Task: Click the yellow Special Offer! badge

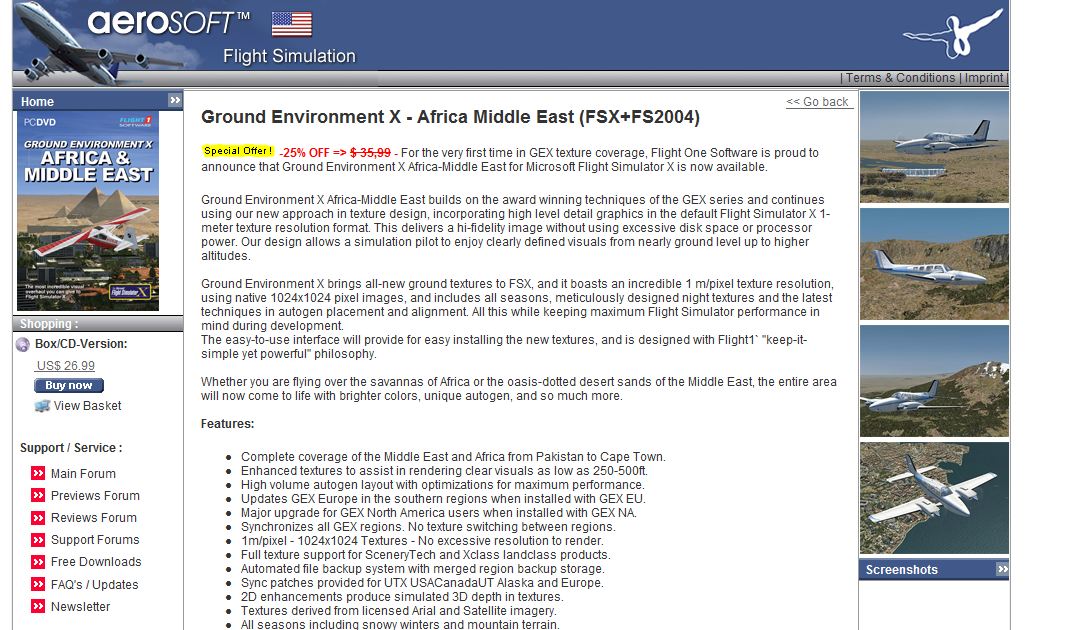Action: pyautogui.click(x=239, y=151)
